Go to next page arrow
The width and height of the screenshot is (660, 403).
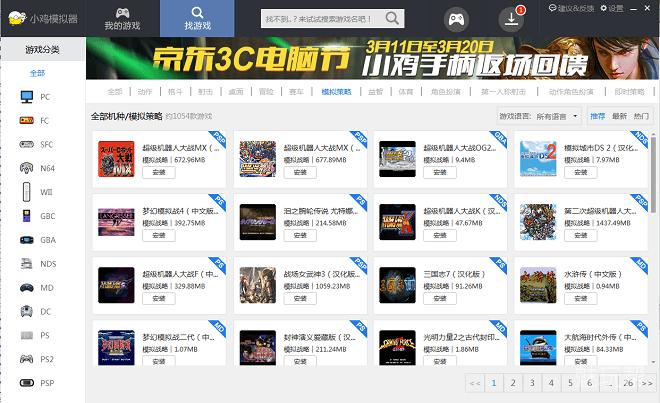(x=647, y=383)
